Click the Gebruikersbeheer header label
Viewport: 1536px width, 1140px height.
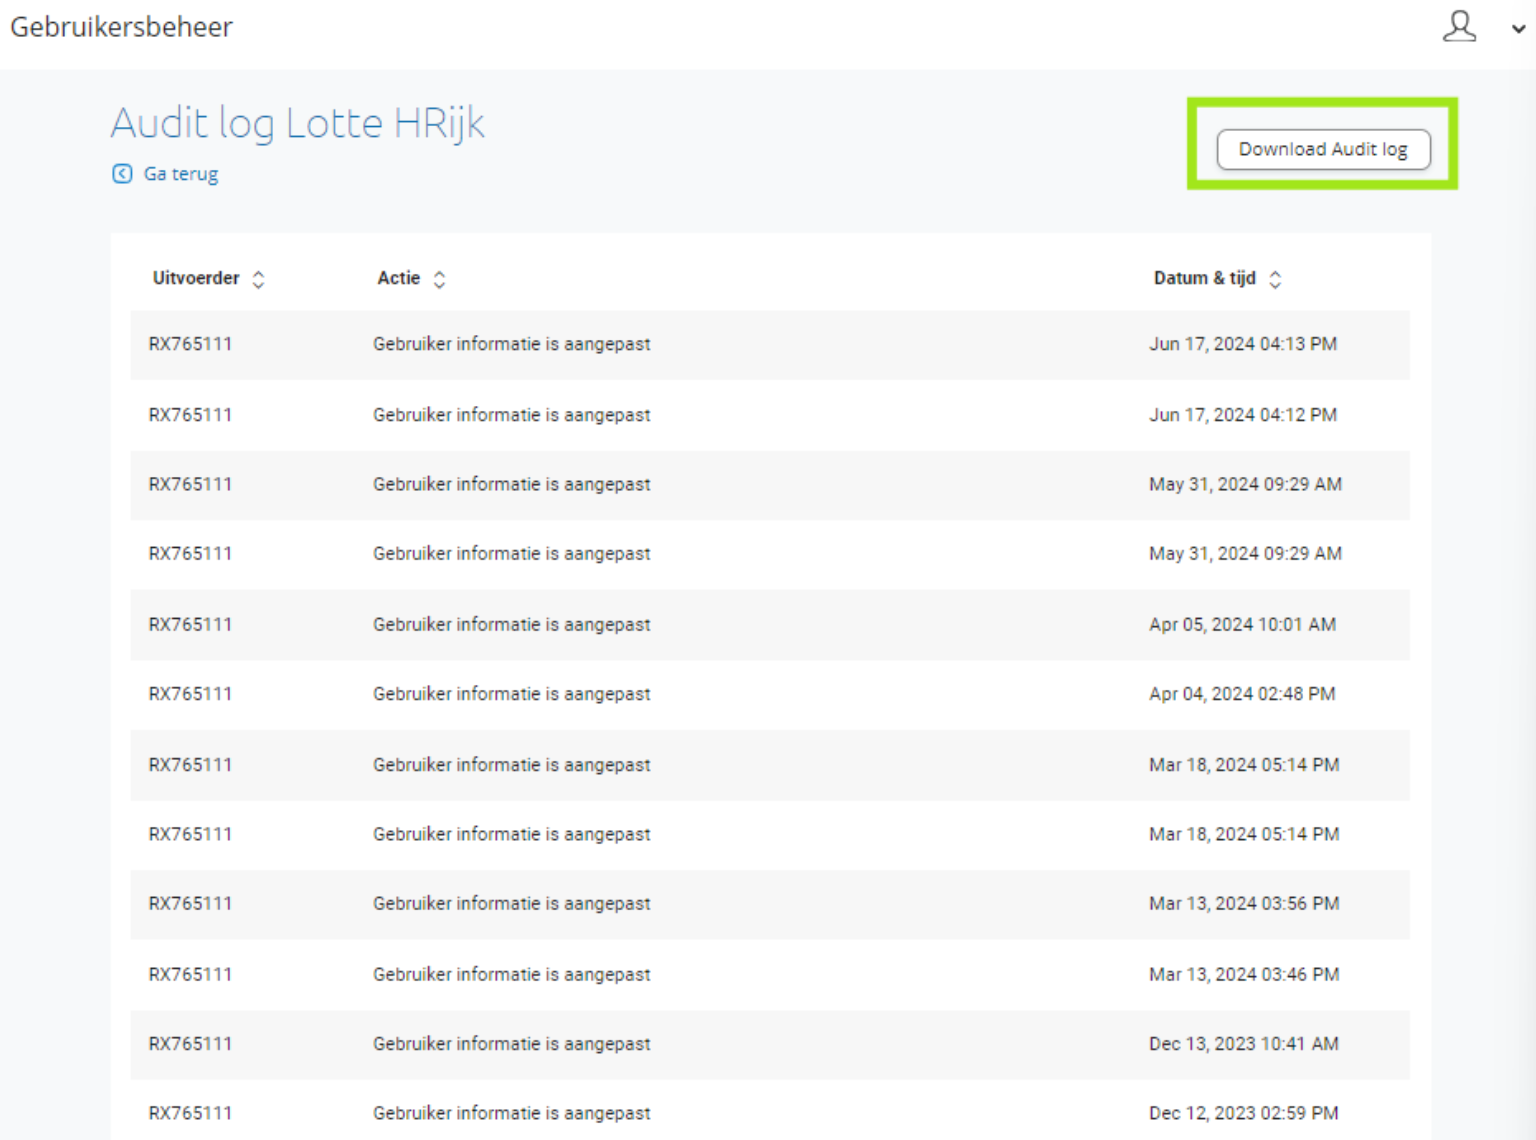click(120, 27)
